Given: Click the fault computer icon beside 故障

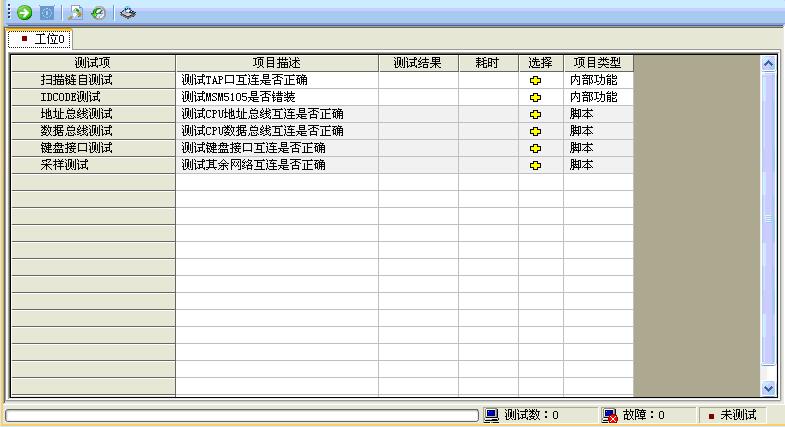Looking at the screenshot, I should pyautogui.click(x=610, y=415).
